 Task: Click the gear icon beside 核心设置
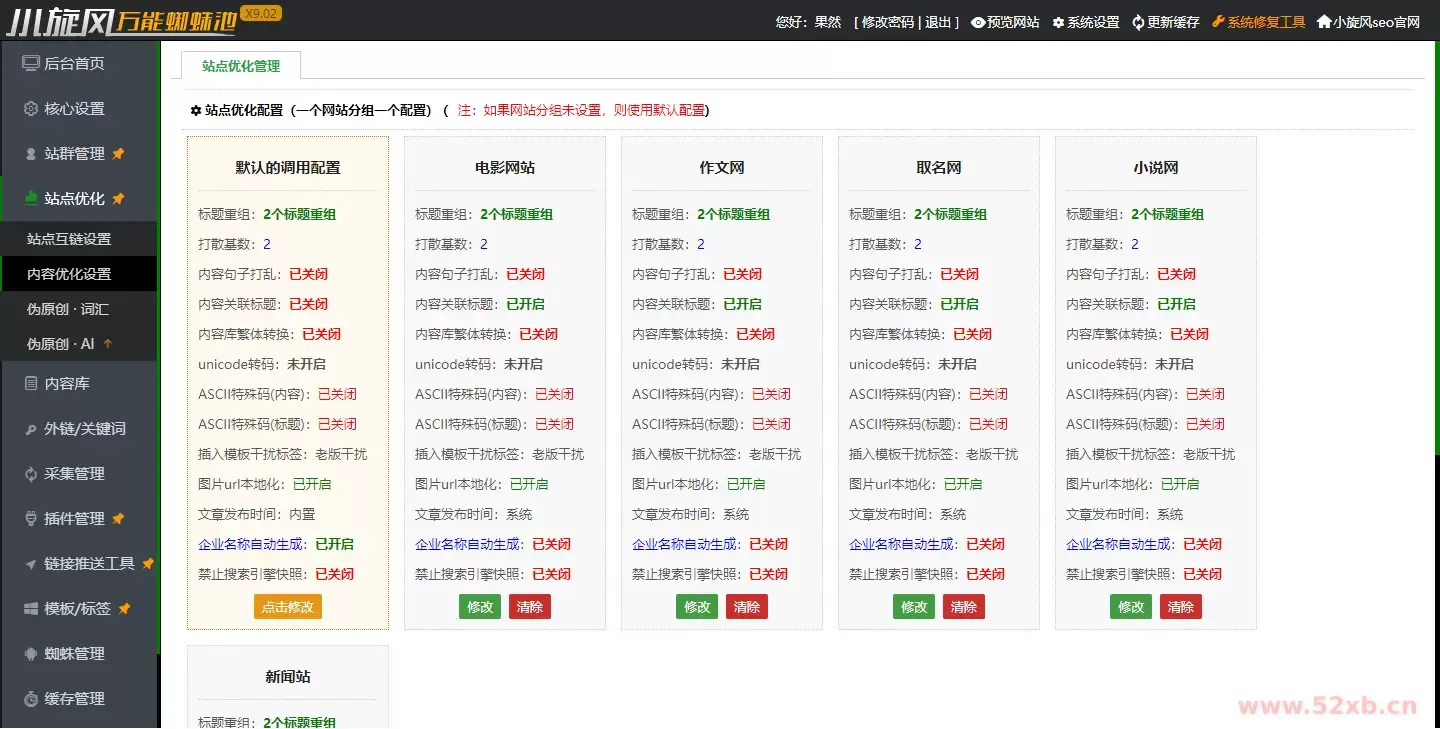tap(31, 109)
